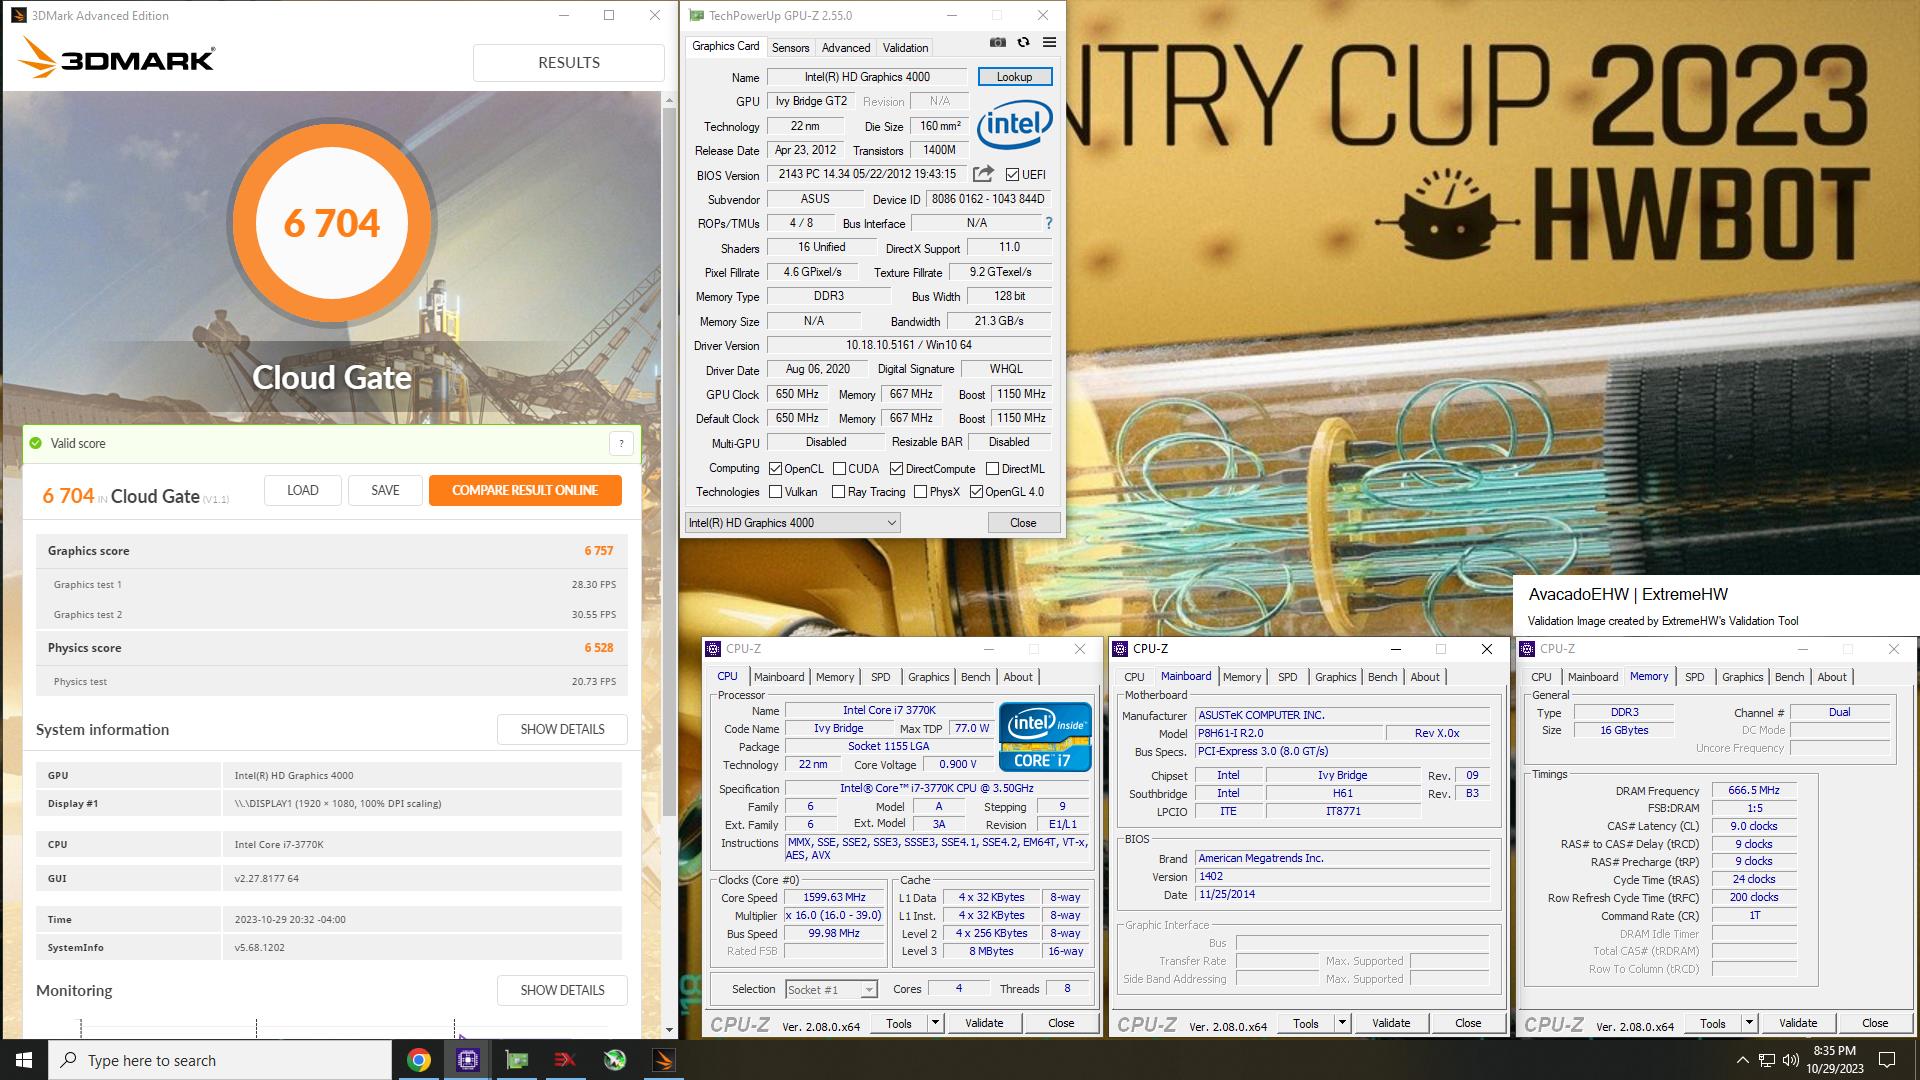This screenshot has width=1920, height=1080.
Task: Click the Intel Core i7 badge in CPU-Z
Action: pyautogui.click(x=1044, y=737)
